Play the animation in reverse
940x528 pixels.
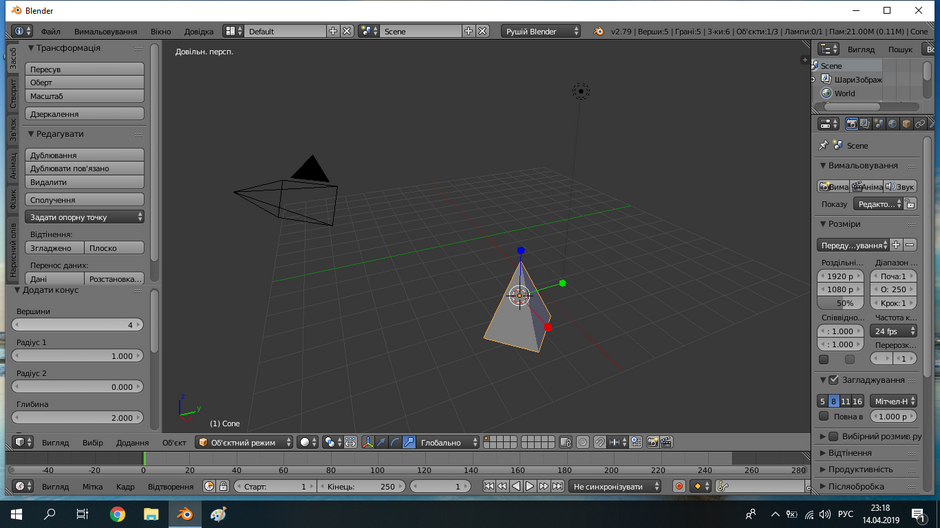click(x=516, y=486)
